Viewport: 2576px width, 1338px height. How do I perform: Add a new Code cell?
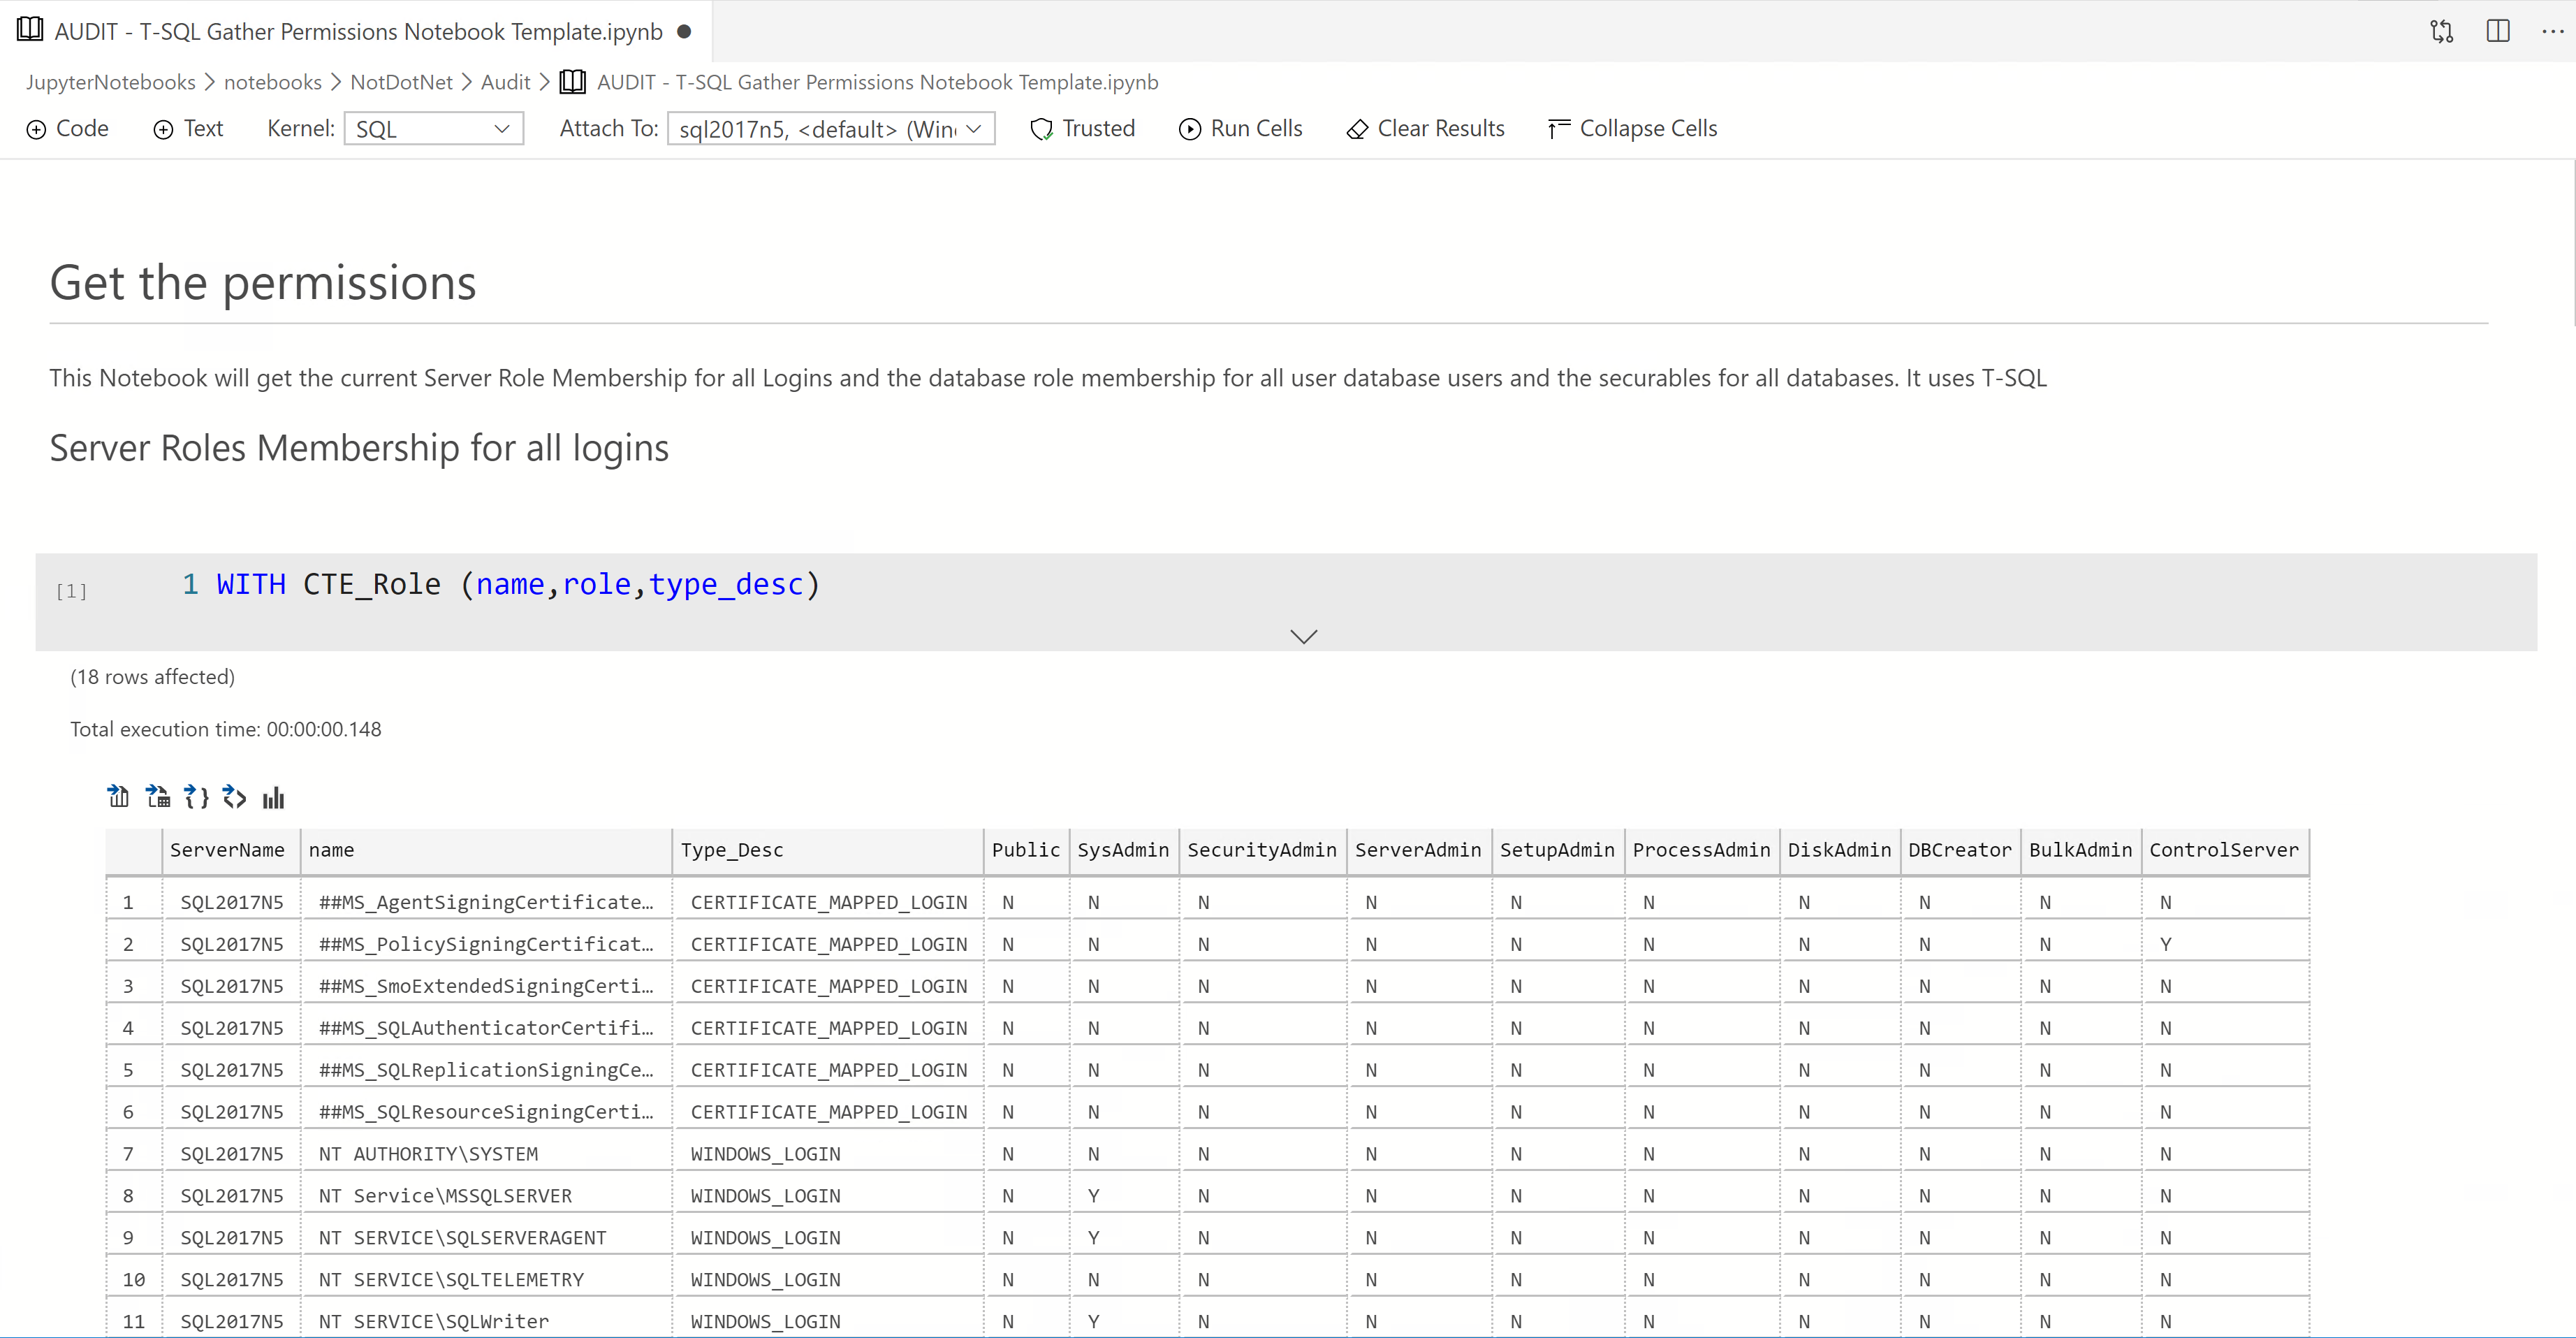point(67,128)
